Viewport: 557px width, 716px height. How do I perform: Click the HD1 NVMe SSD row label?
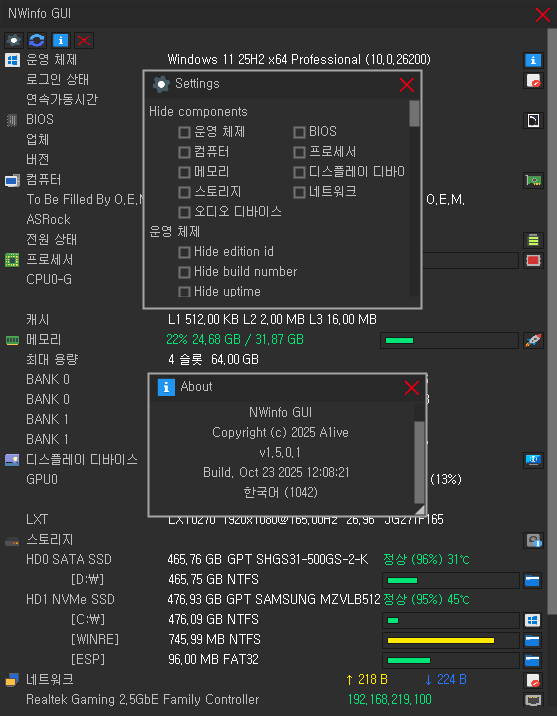[70, 600]
